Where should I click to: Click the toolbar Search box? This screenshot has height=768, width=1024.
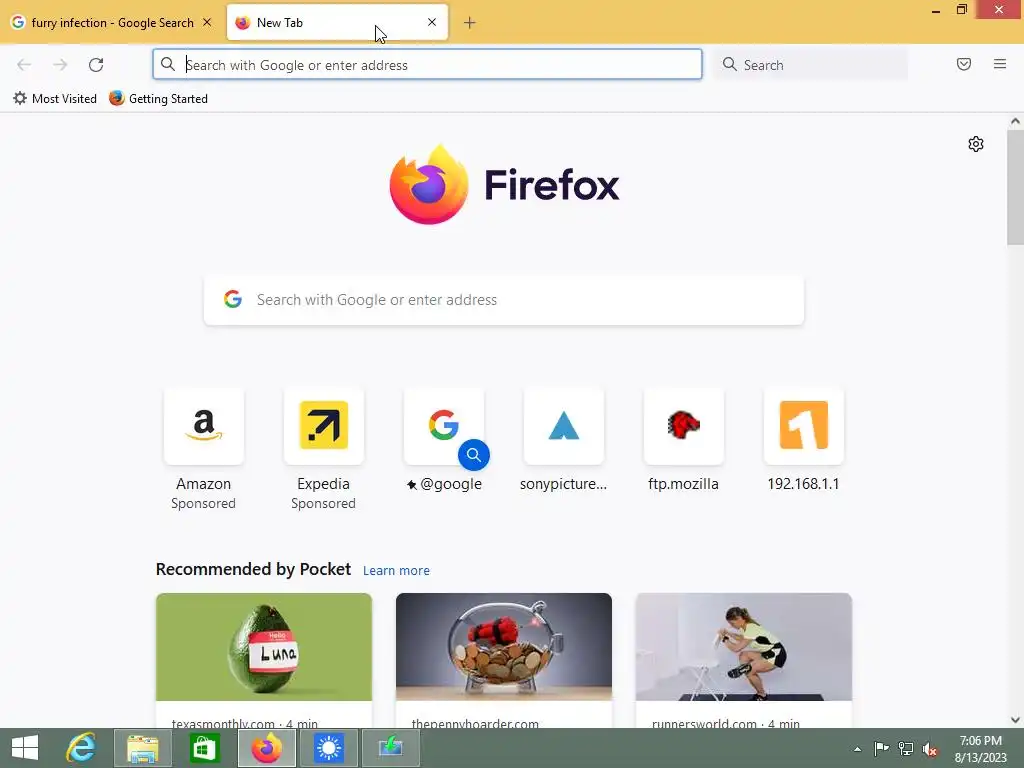(810, 65)
